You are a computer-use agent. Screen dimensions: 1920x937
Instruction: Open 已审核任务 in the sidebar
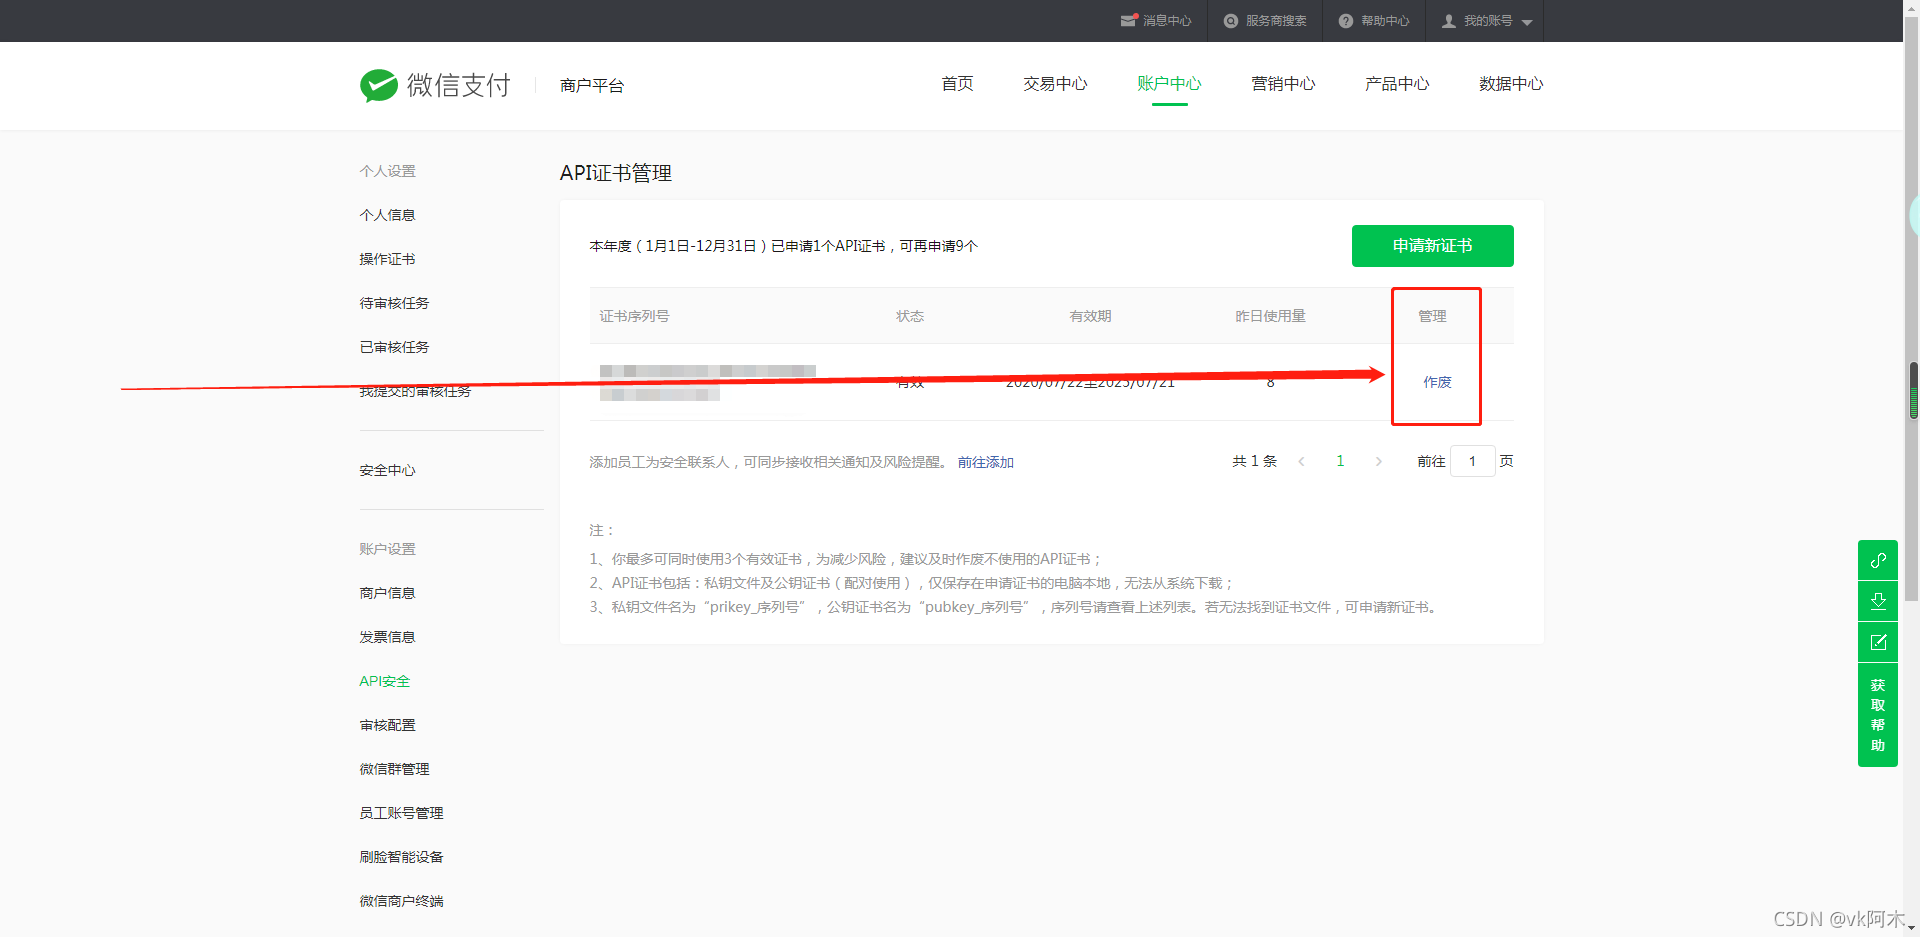[x=394, y=347]
